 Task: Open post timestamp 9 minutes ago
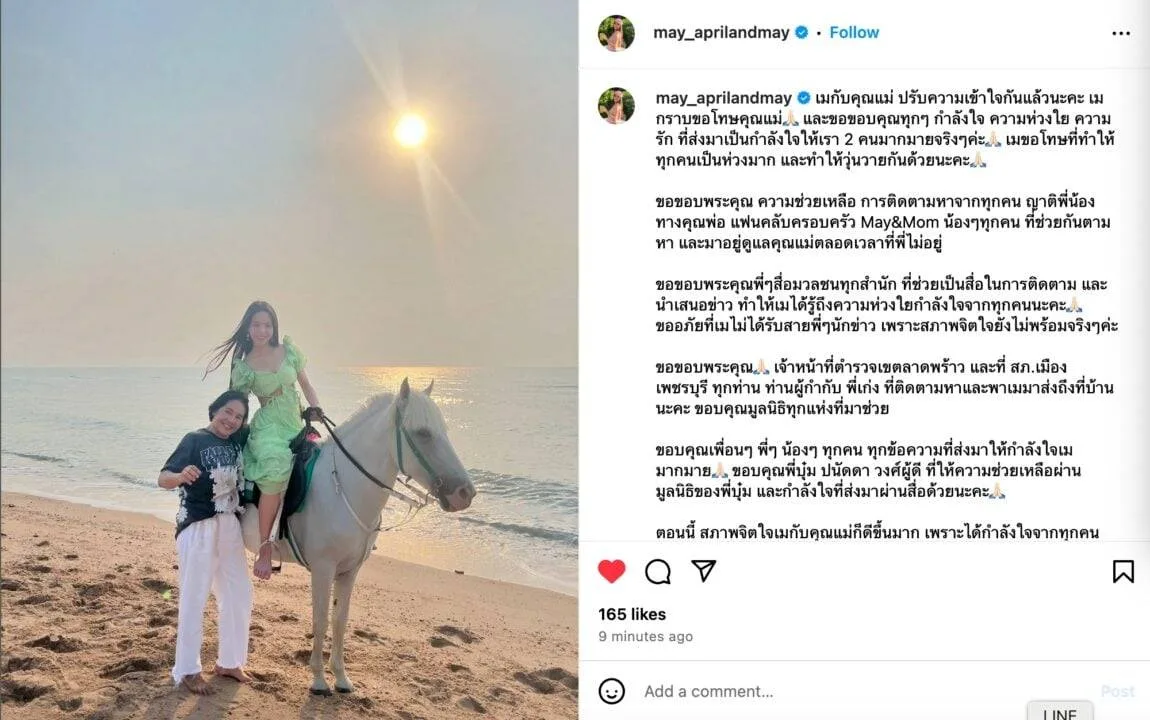click(x=645, y=636)
